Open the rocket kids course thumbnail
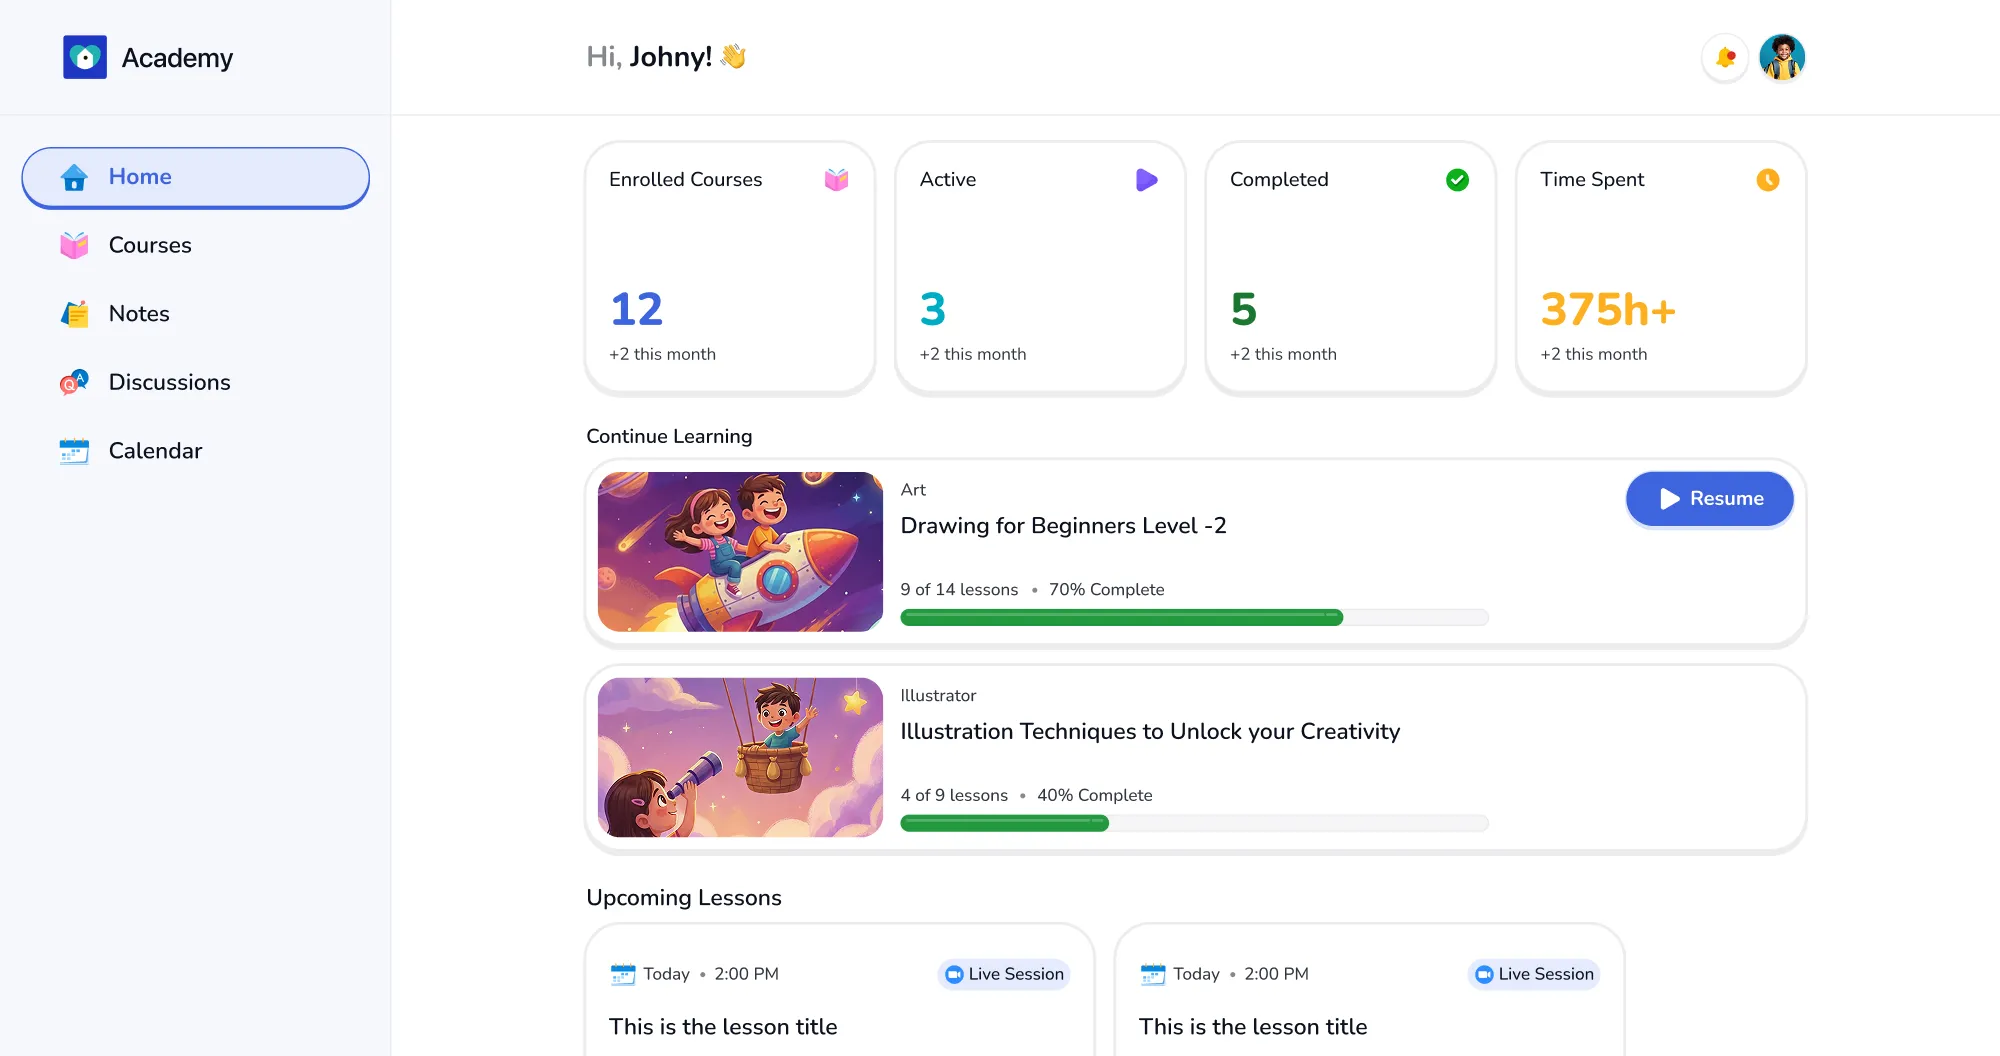Image resolution: width=2000 pixels, height=1056 pixels. pyautogui.click(x=740, y=552)
